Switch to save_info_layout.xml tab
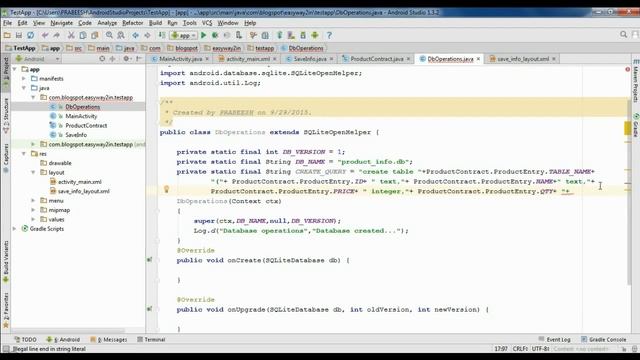The height and width of the screenshot is (360, 640). pos(522,59)
